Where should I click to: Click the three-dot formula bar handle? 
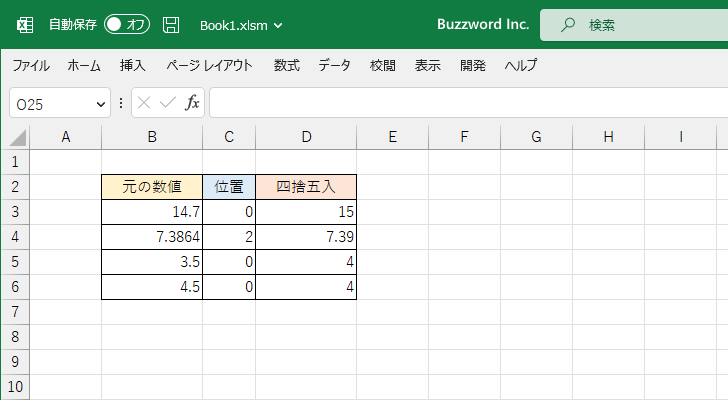coord(121,103)
